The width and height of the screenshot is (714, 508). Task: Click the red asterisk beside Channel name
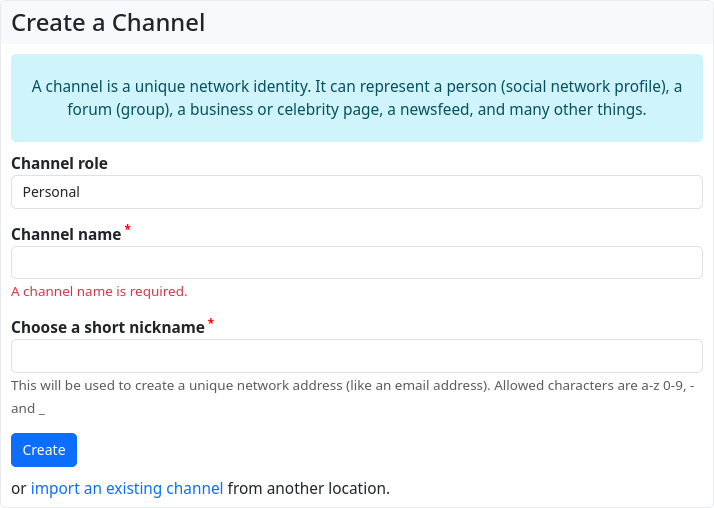[x=128, y=231]
